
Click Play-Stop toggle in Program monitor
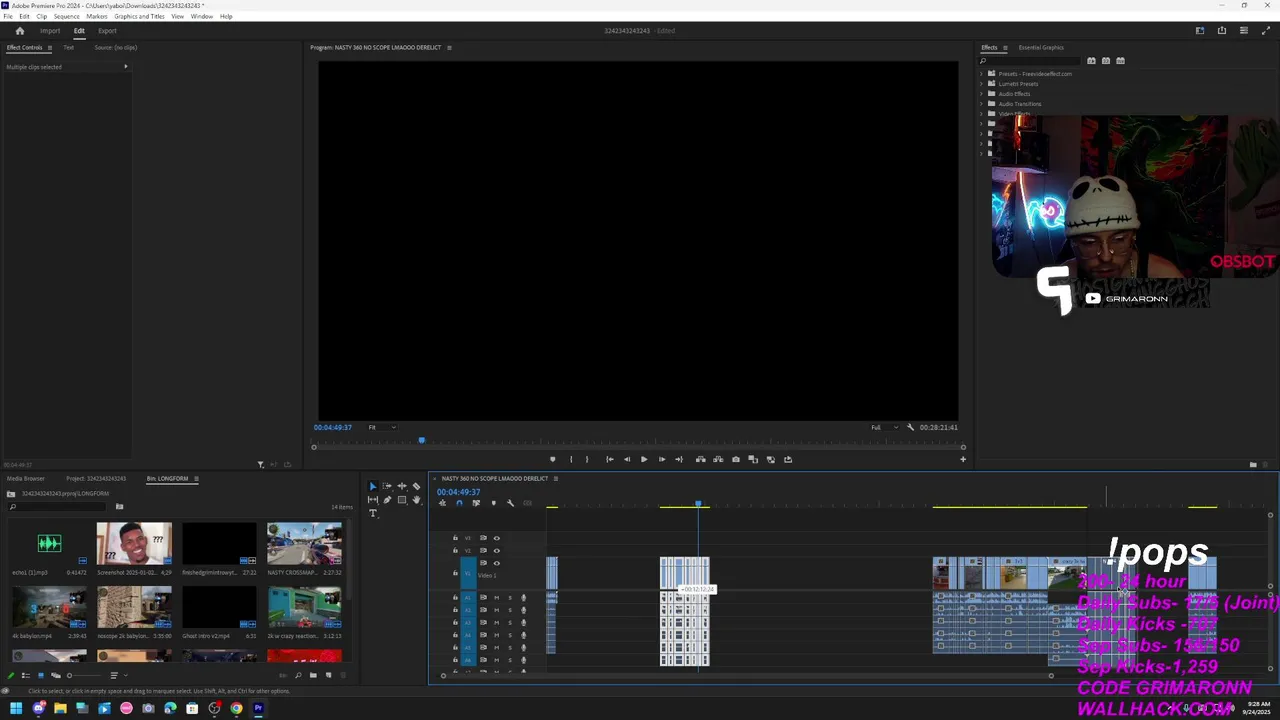pos(644,459)
